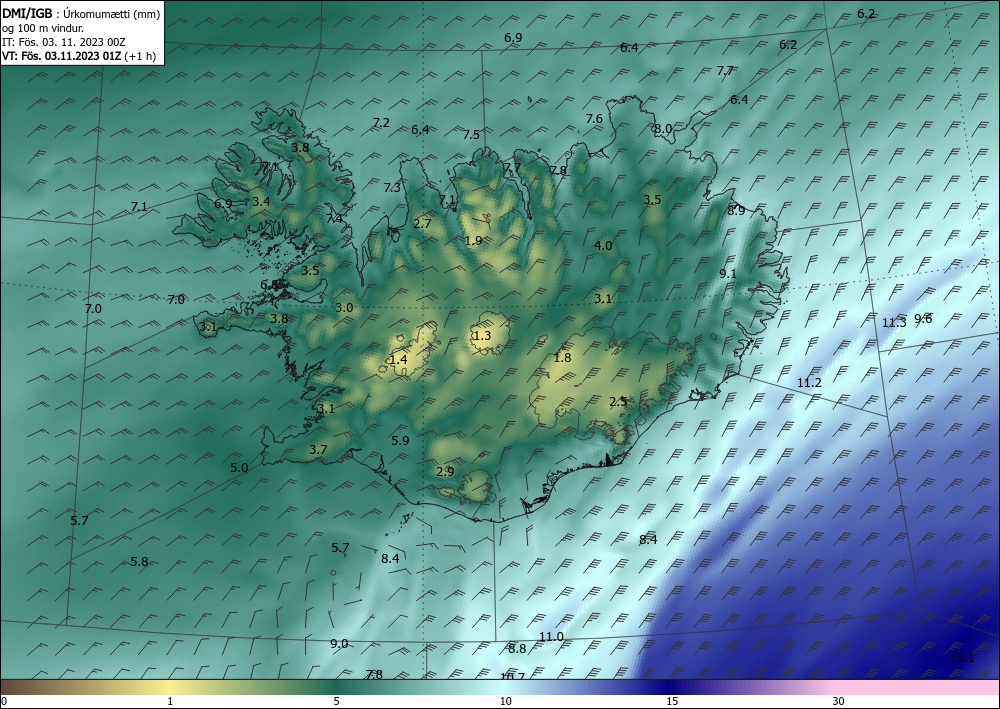This screenshot has width=1000, height=709.
Task: Click the 2.5 value on the map
Action: 618,402
